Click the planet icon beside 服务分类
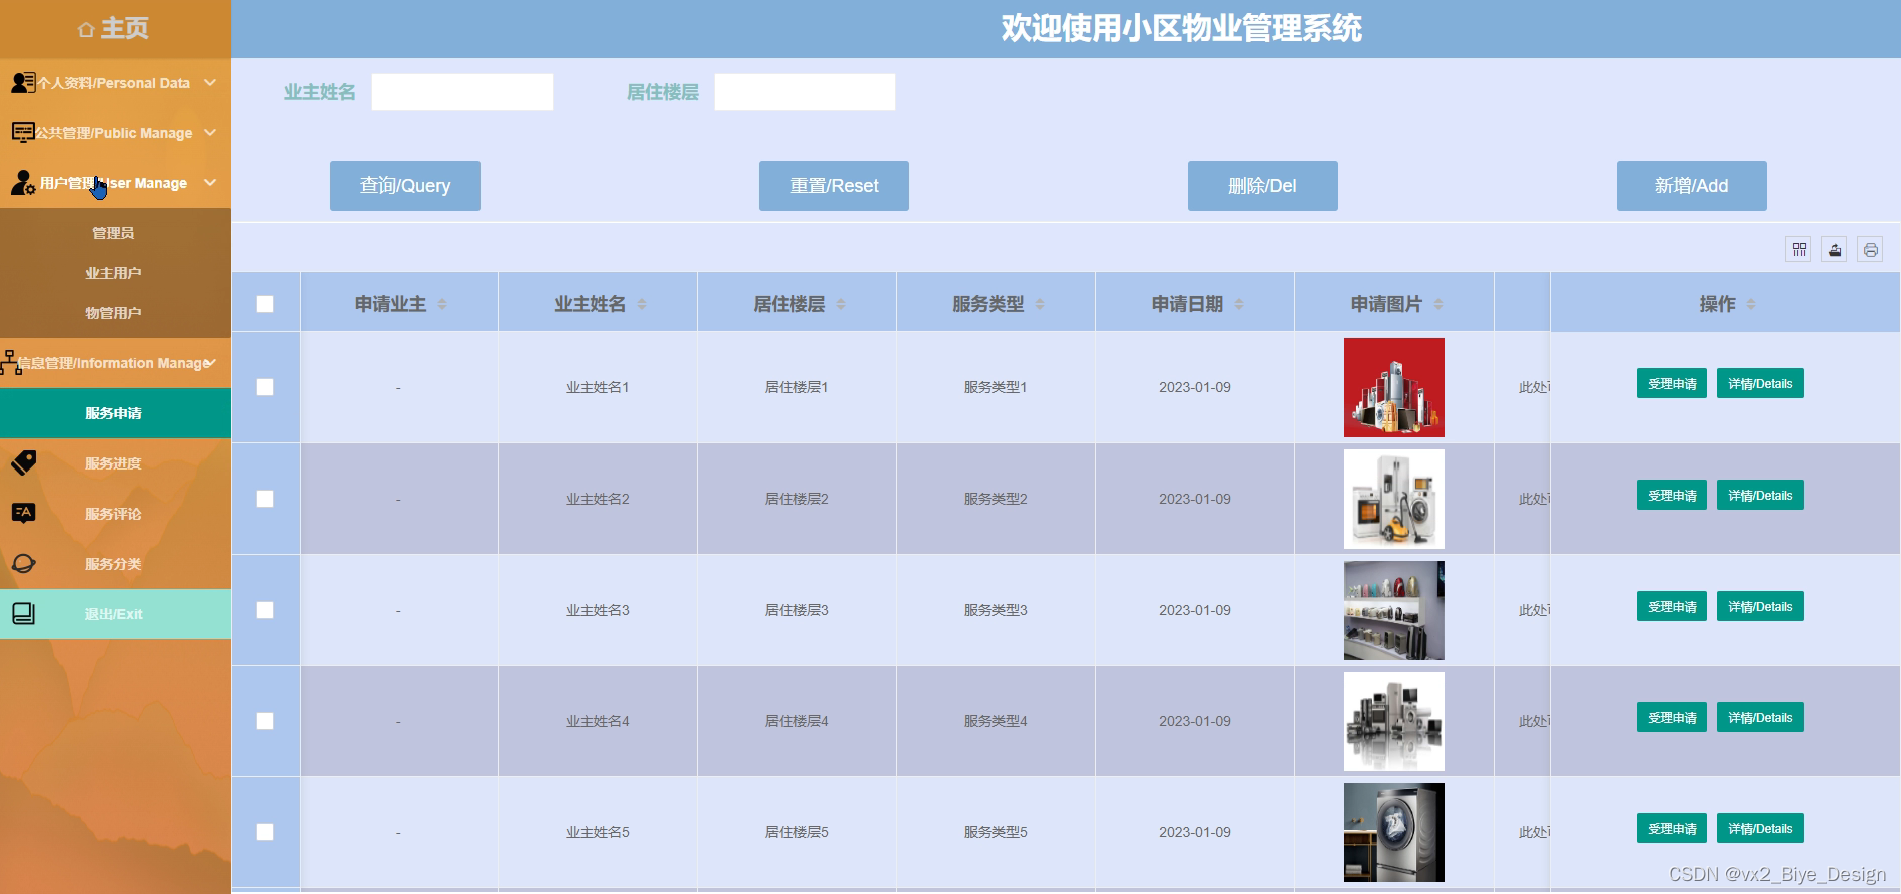The width and height of the screenshot is (1901, 894). point(23,563)
